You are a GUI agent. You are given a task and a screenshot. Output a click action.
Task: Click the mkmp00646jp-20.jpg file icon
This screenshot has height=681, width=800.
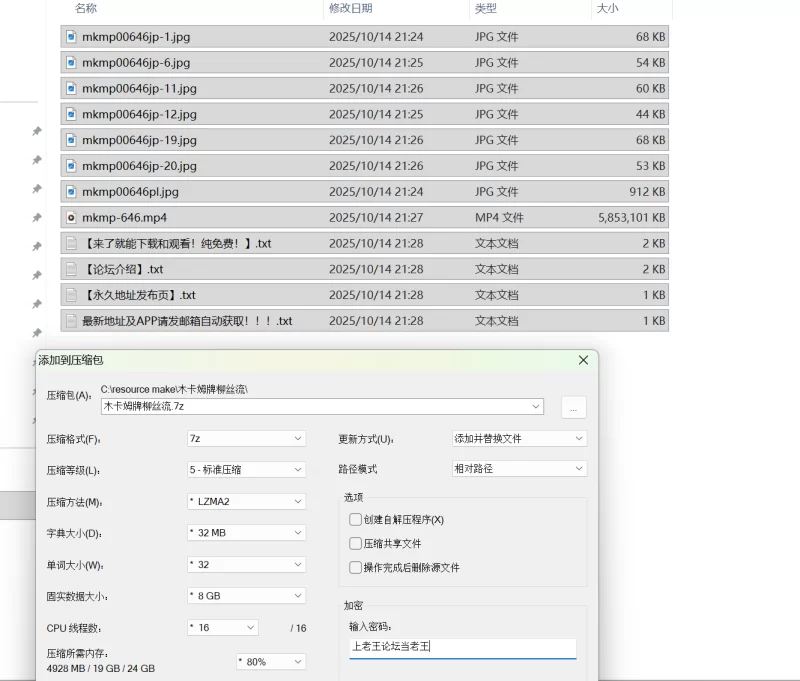pos(71,165)
